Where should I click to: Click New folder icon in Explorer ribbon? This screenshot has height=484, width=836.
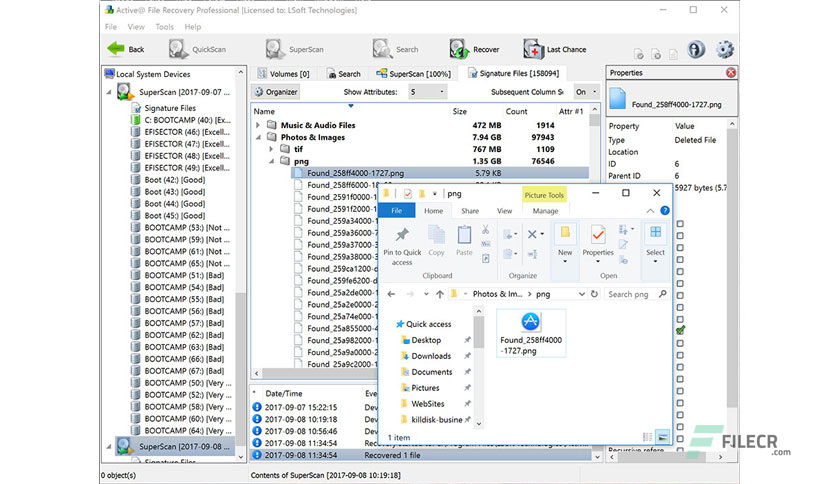click(565, 243)
